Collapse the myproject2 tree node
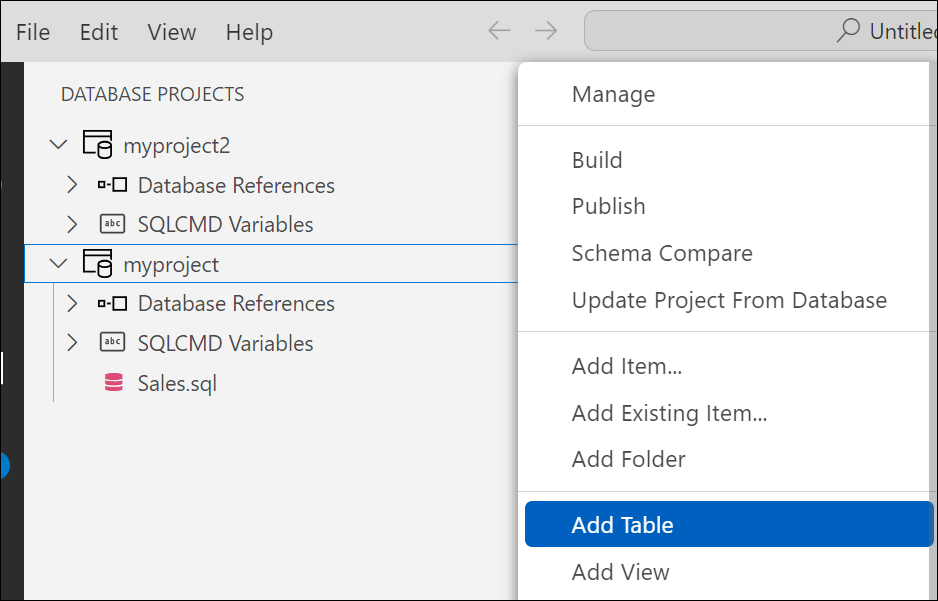Screen dimensions: 938x601 coord(58,145)
